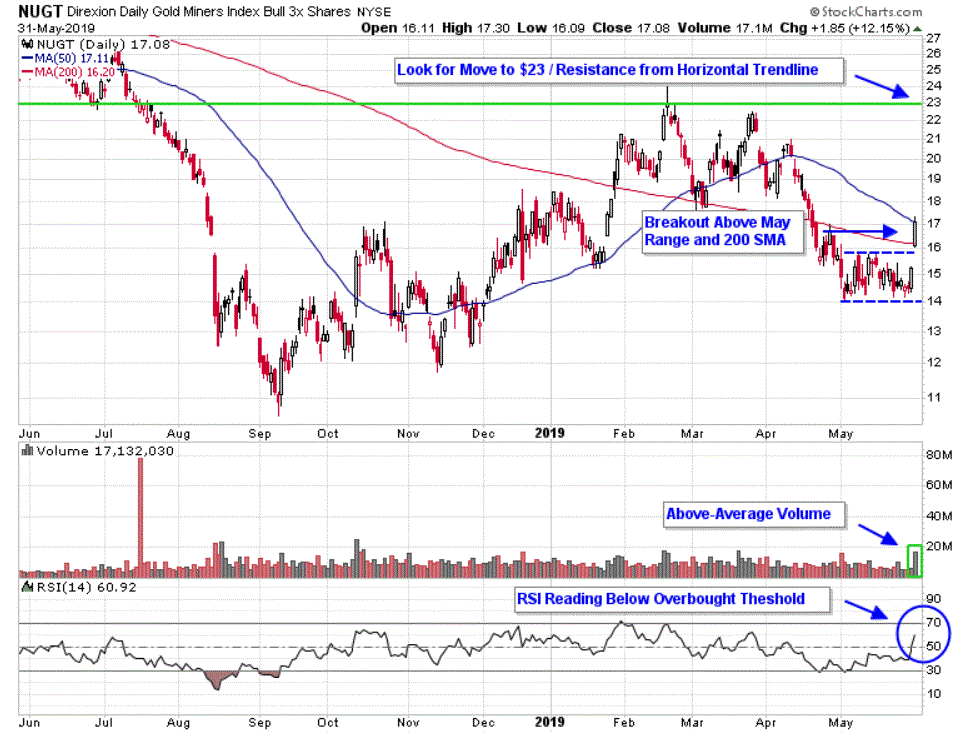Screen dimensions: 967x734
Task: Click the 80M volume axis label
Action: point(939,455)
